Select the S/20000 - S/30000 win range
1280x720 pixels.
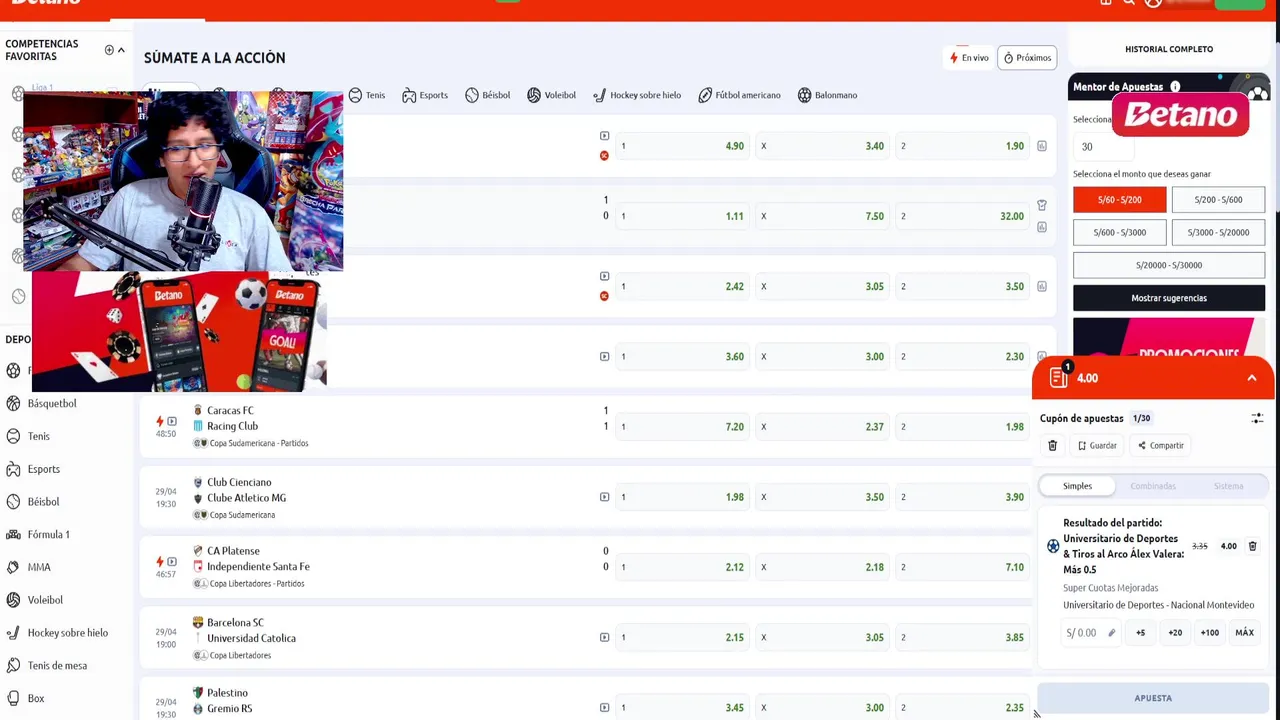(x=1168, y=265)
